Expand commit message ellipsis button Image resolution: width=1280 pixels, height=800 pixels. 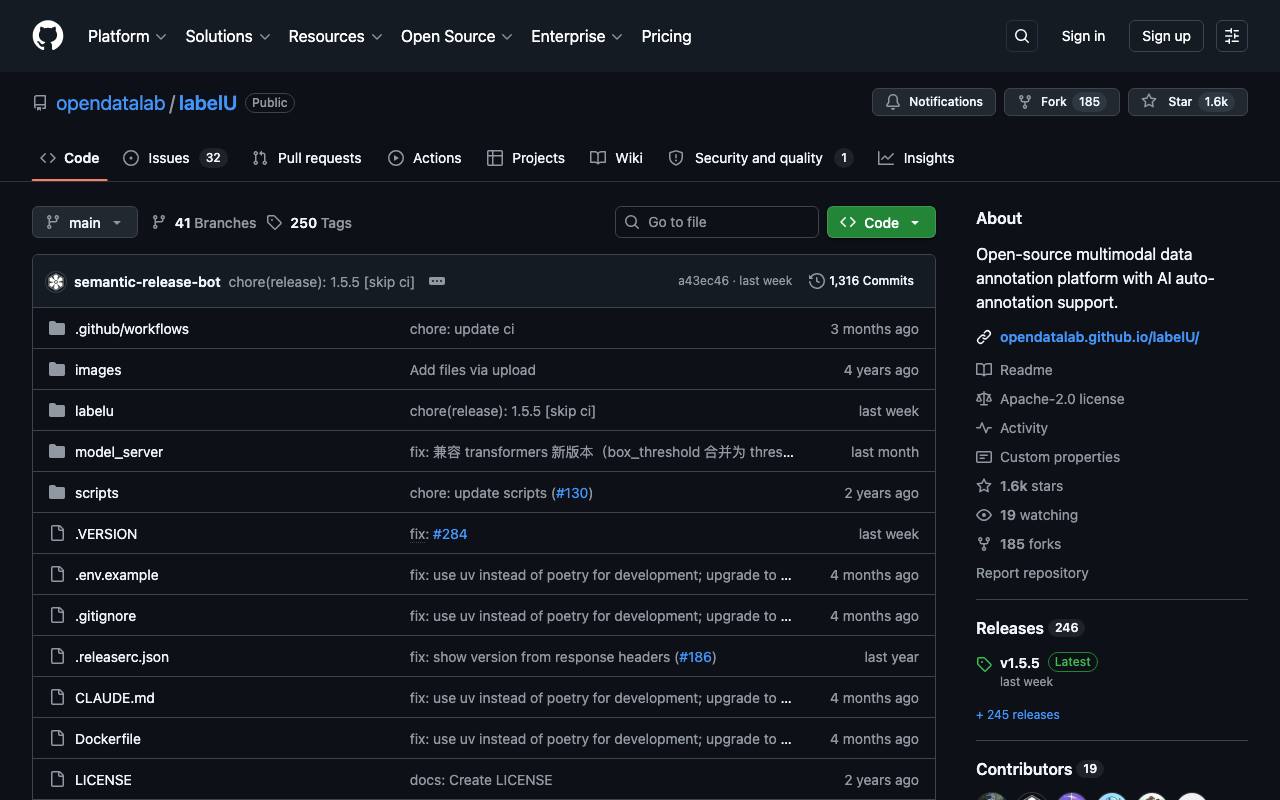(437, 281)
